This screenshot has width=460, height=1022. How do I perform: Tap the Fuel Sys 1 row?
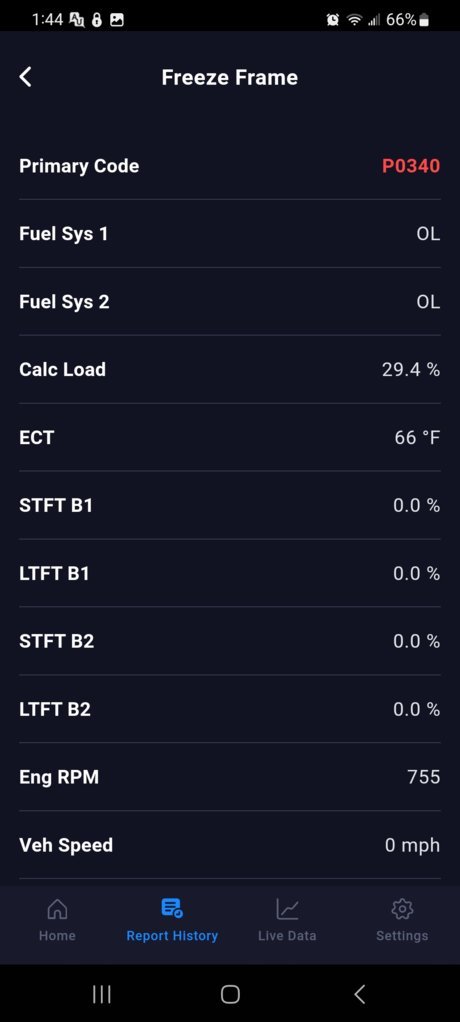230,234
